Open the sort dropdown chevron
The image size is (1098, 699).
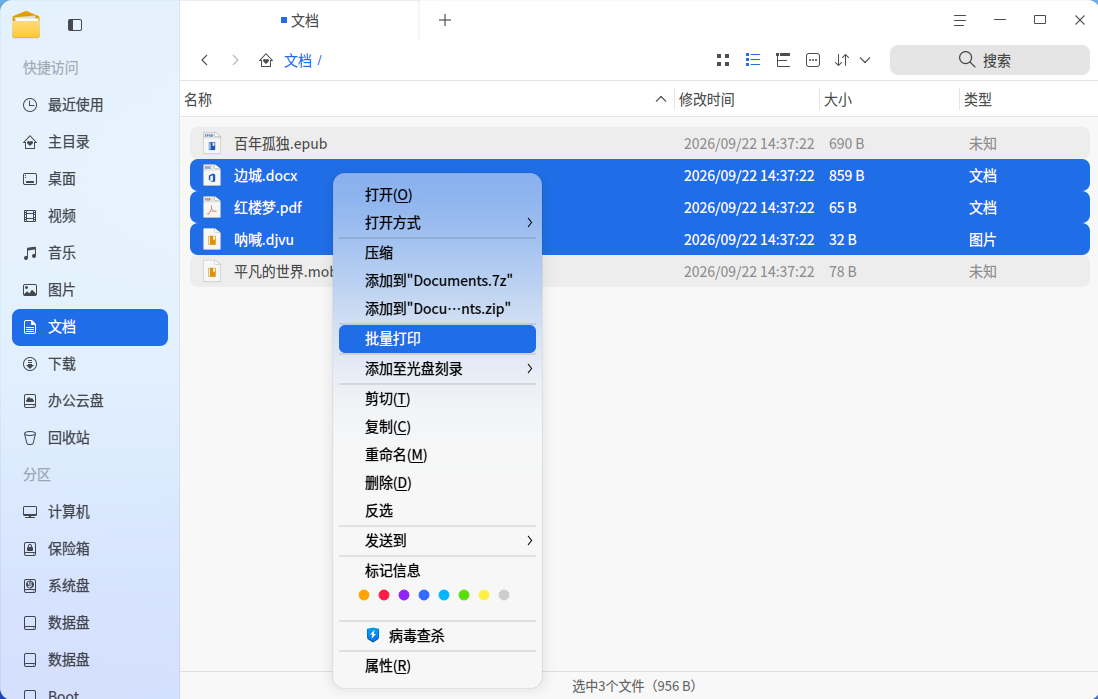point(866,60)
